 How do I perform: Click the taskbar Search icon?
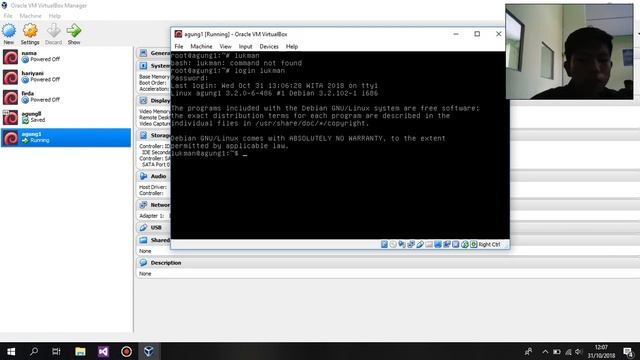(x=34, y=351)
